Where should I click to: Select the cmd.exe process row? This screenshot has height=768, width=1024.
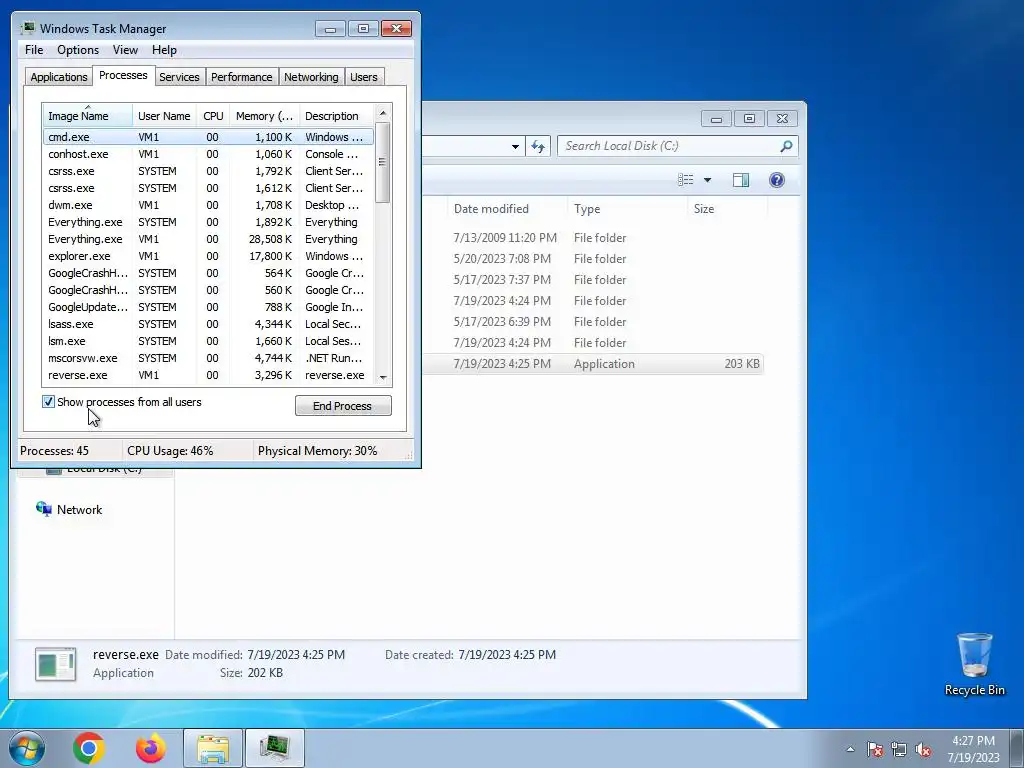click(208, 137)
